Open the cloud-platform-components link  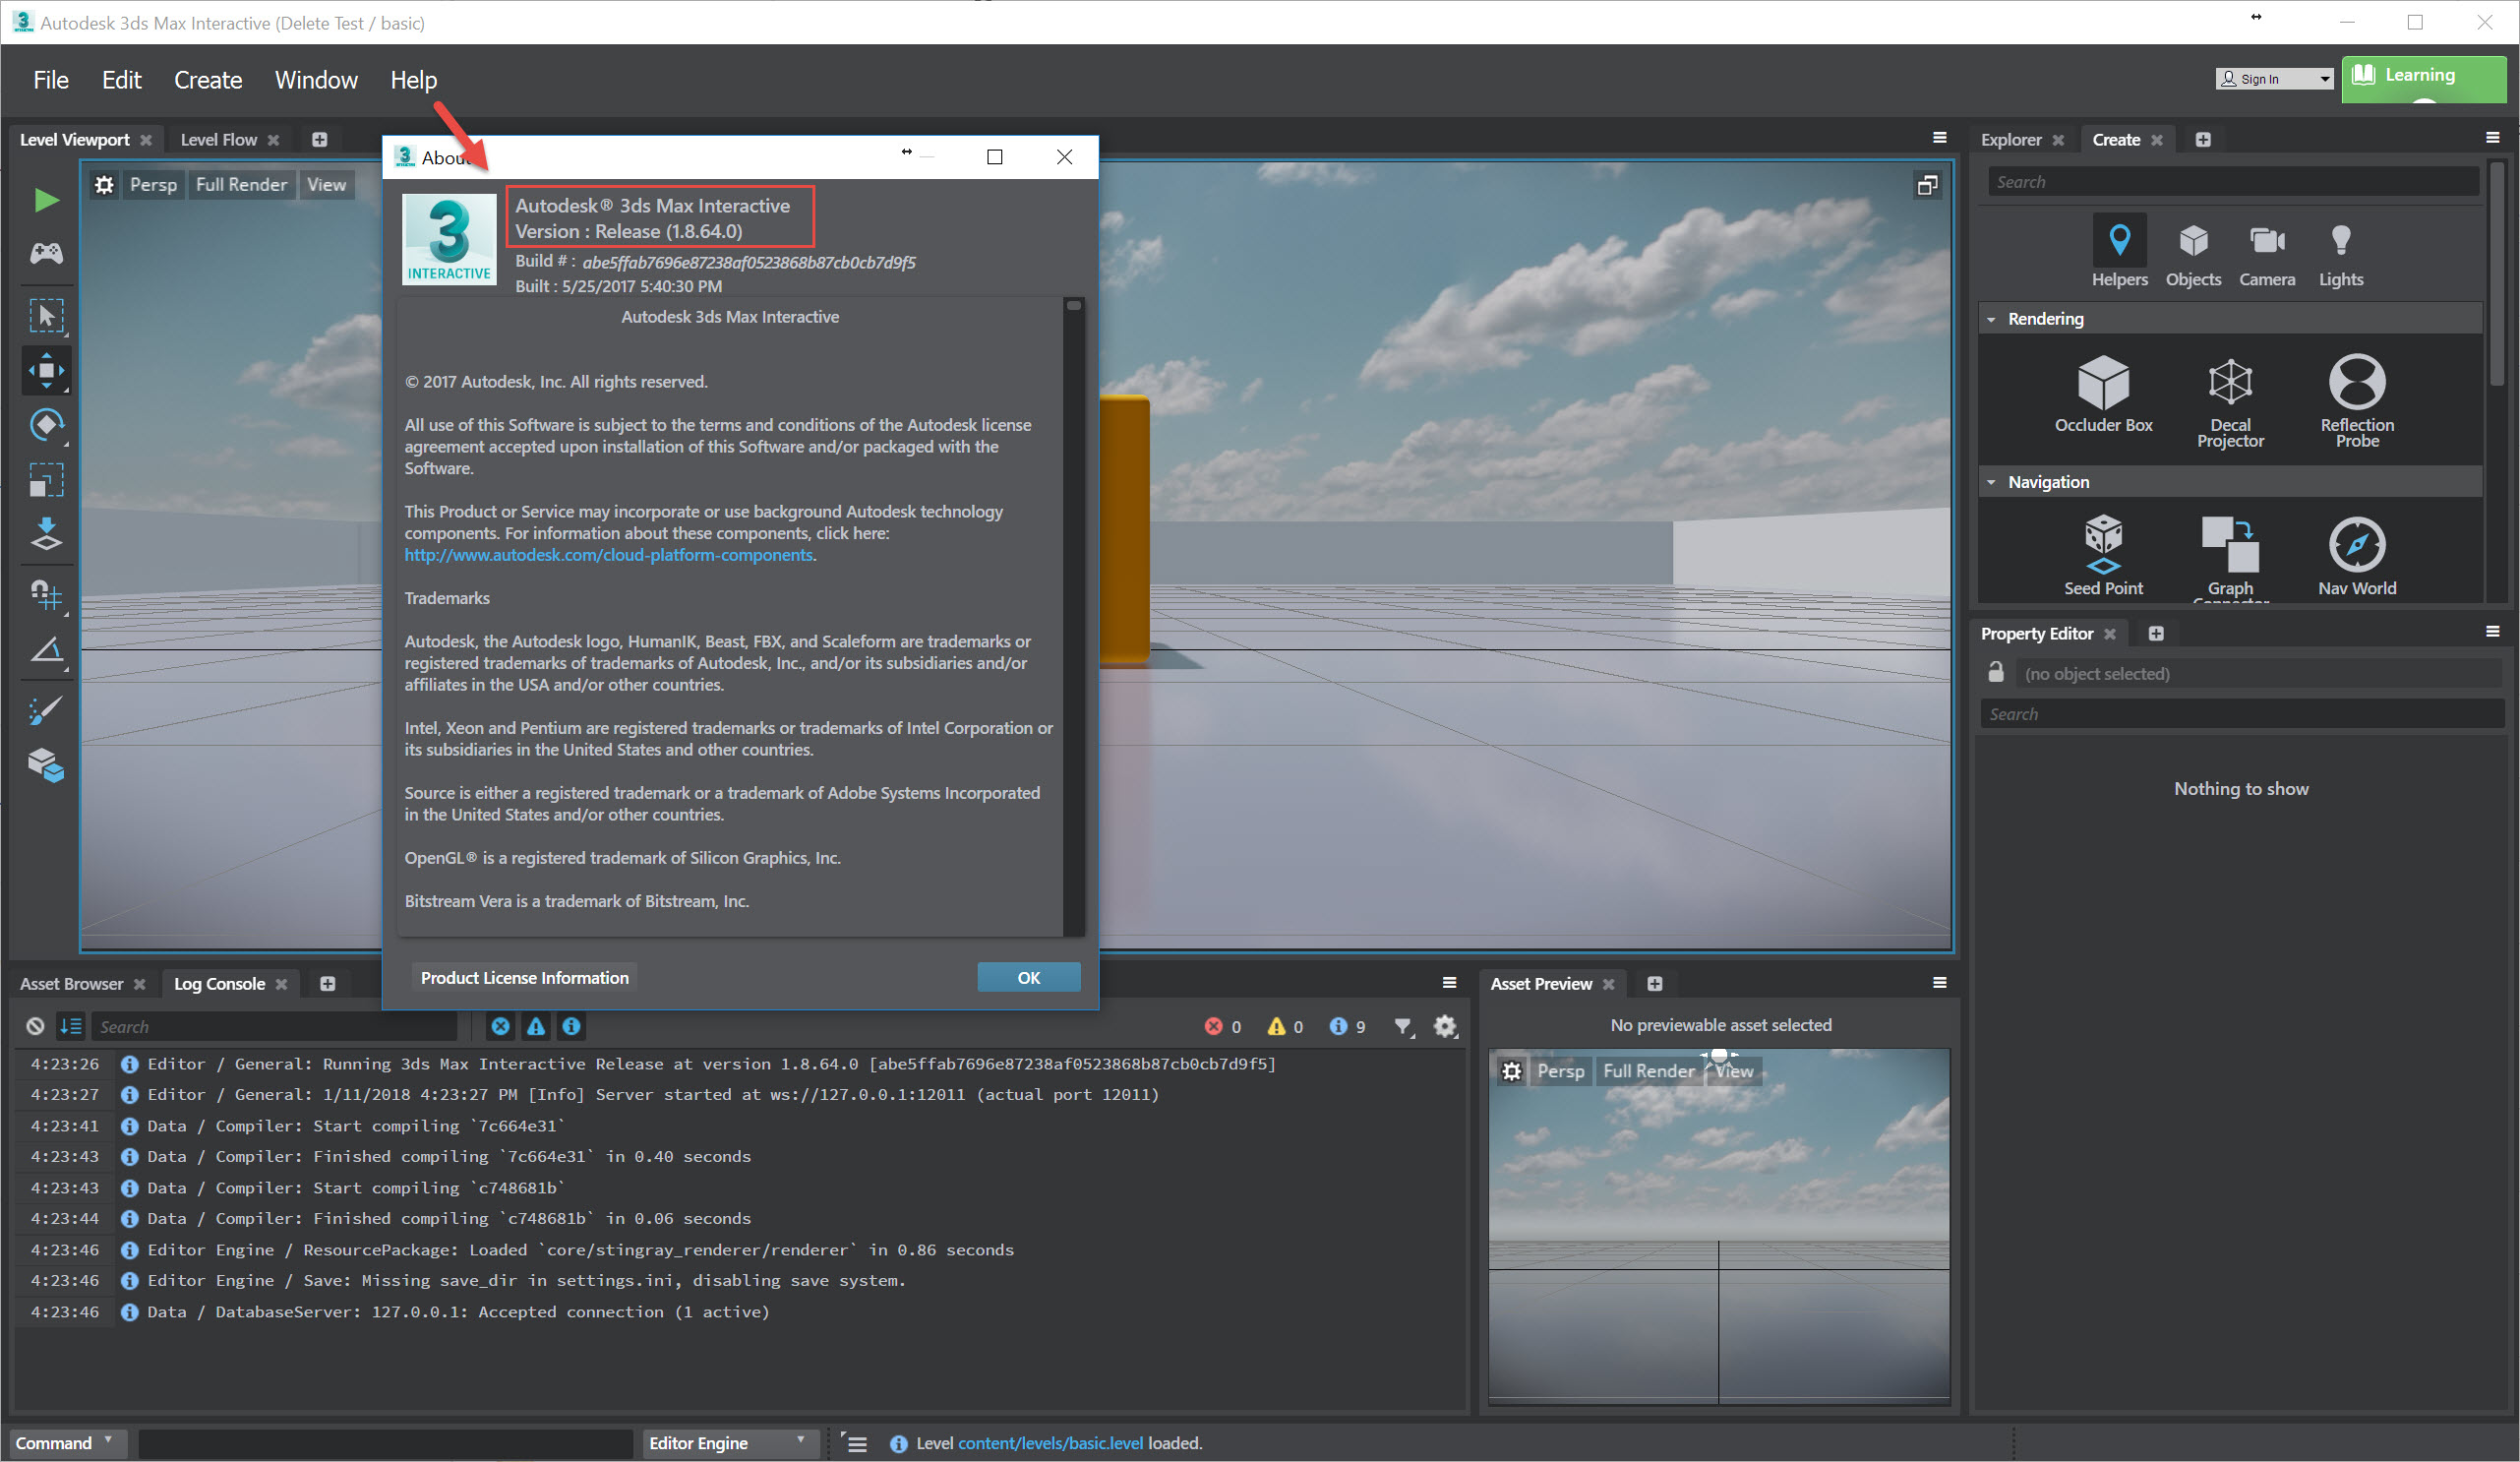coord(608,555)
